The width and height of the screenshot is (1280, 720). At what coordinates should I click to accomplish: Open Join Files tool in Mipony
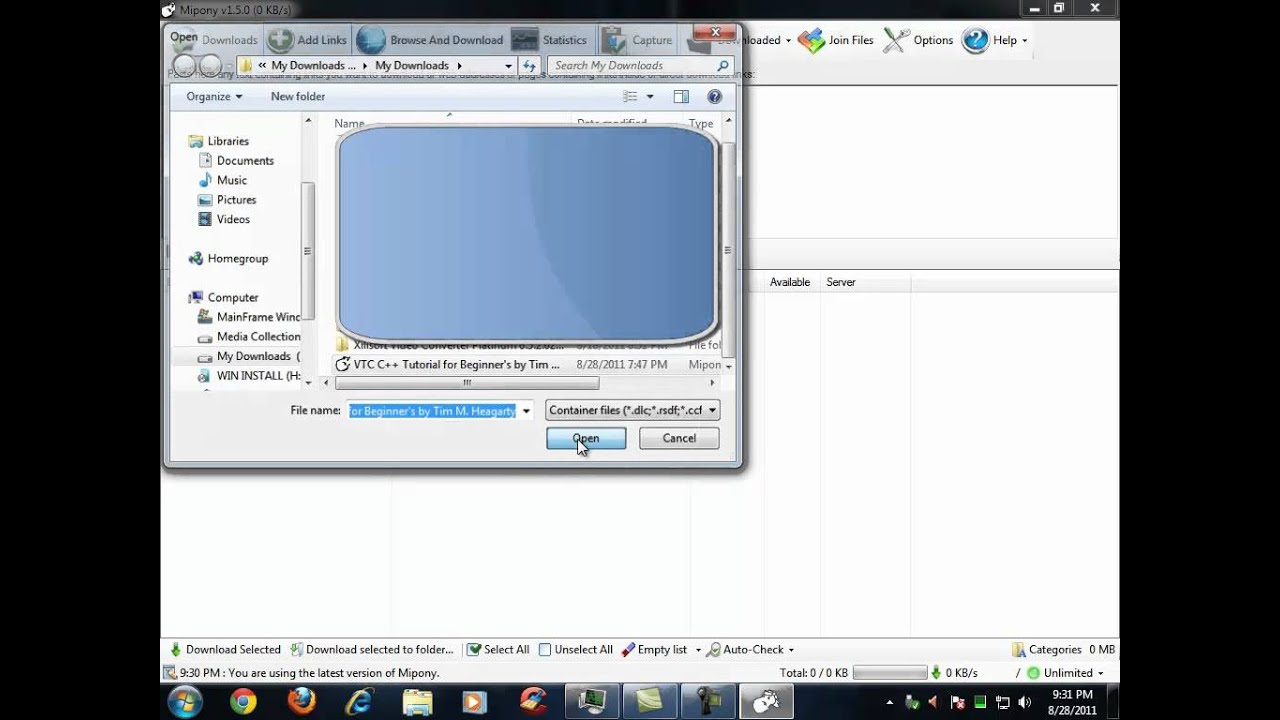coord(836,40)
